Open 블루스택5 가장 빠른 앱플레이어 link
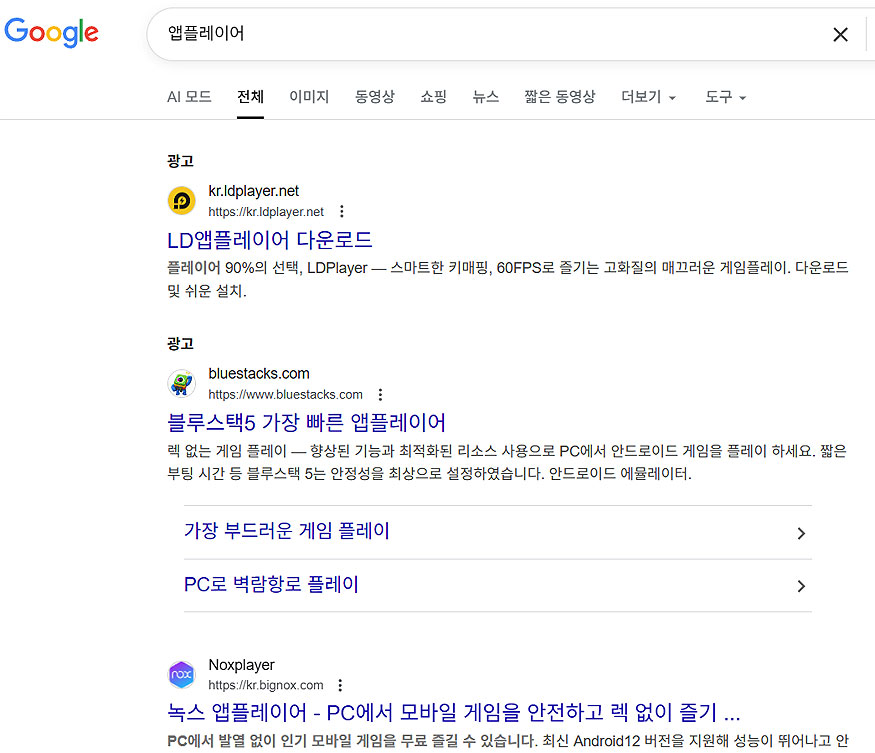875x753 pixels. tap(307, 422)
